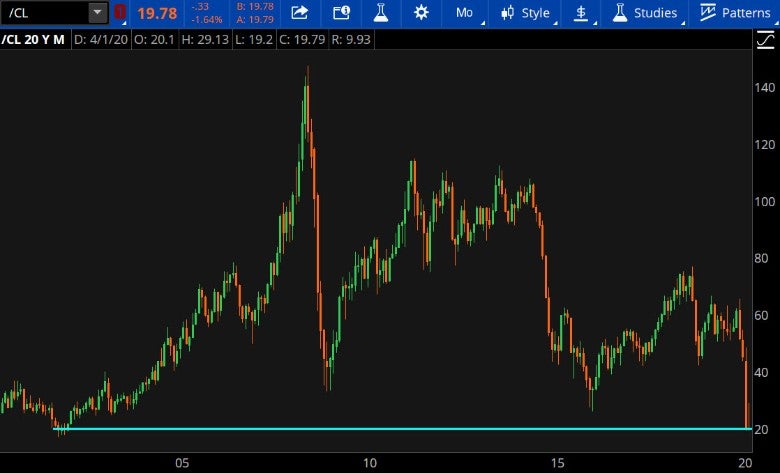Open the flask quick study icon
Image resolution: width=780 pixels, height=473 pixels.
click(381, 12)
